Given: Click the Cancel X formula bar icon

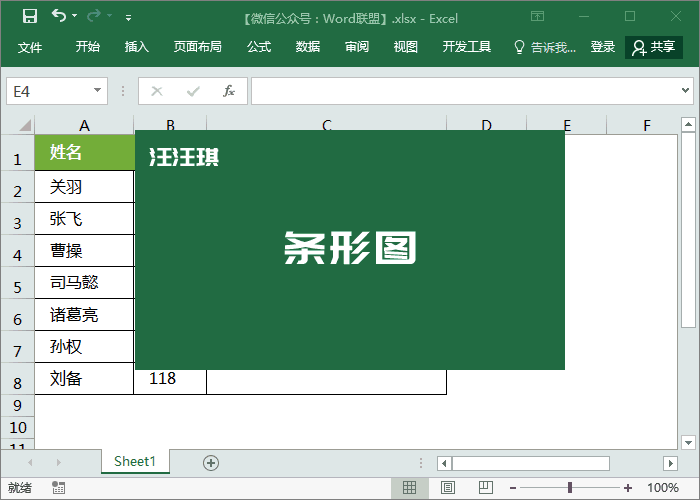Looking at the screenshot, I should [157, 91].
